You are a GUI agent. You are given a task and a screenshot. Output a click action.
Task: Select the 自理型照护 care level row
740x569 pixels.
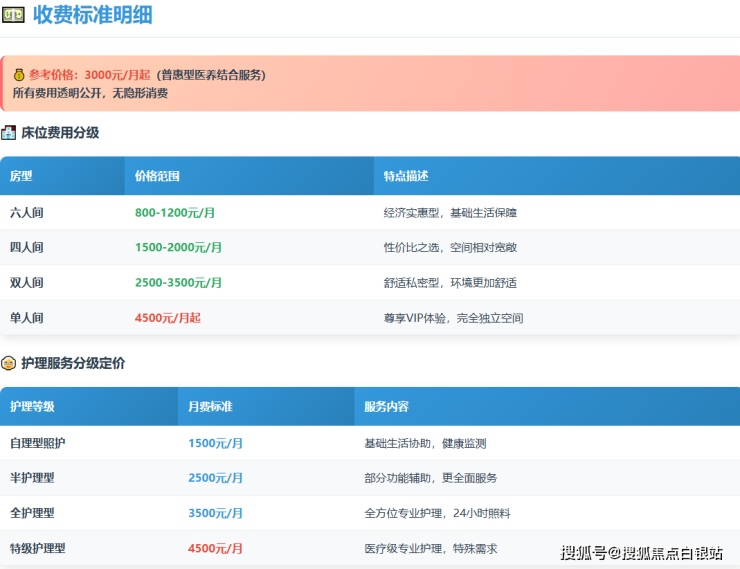click(38, 443)
